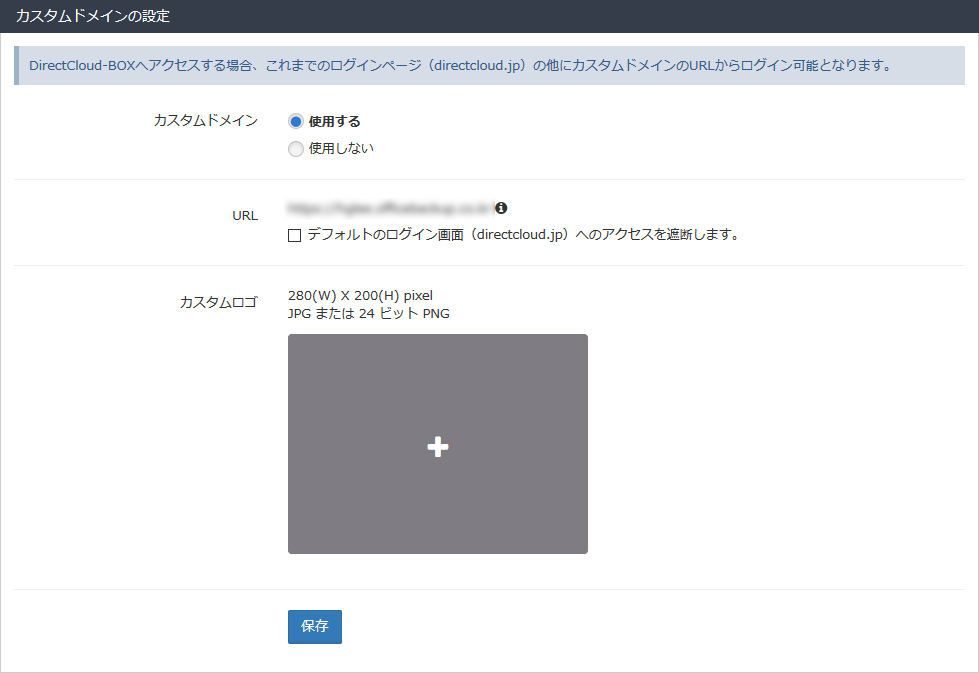Screen dimensions: 979x673
Task: Click the info icon beside the URL
Action: point(501,208)
